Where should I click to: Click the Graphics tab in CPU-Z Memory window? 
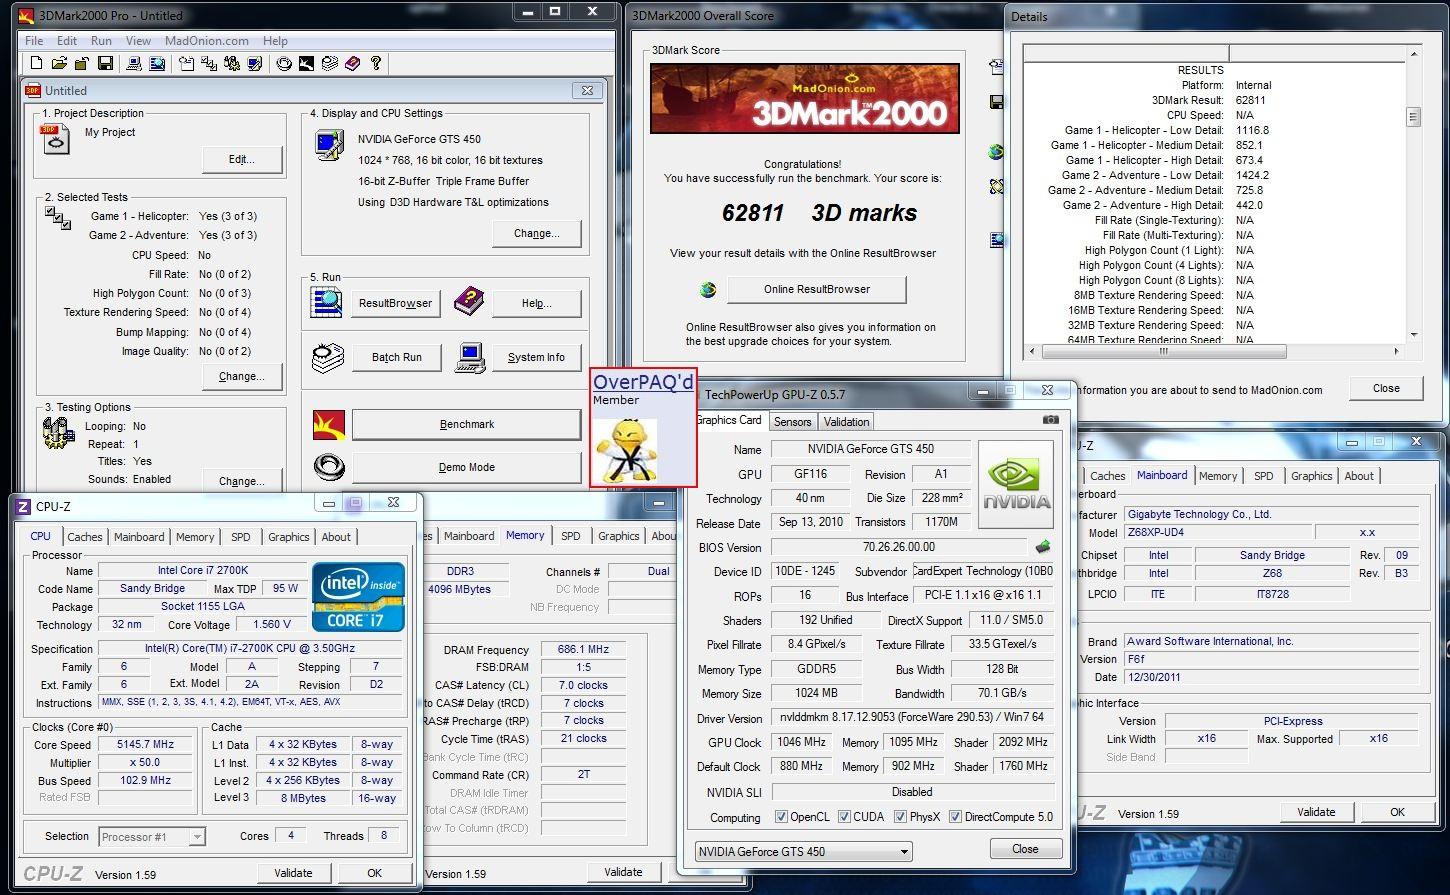tap(618, 536)
